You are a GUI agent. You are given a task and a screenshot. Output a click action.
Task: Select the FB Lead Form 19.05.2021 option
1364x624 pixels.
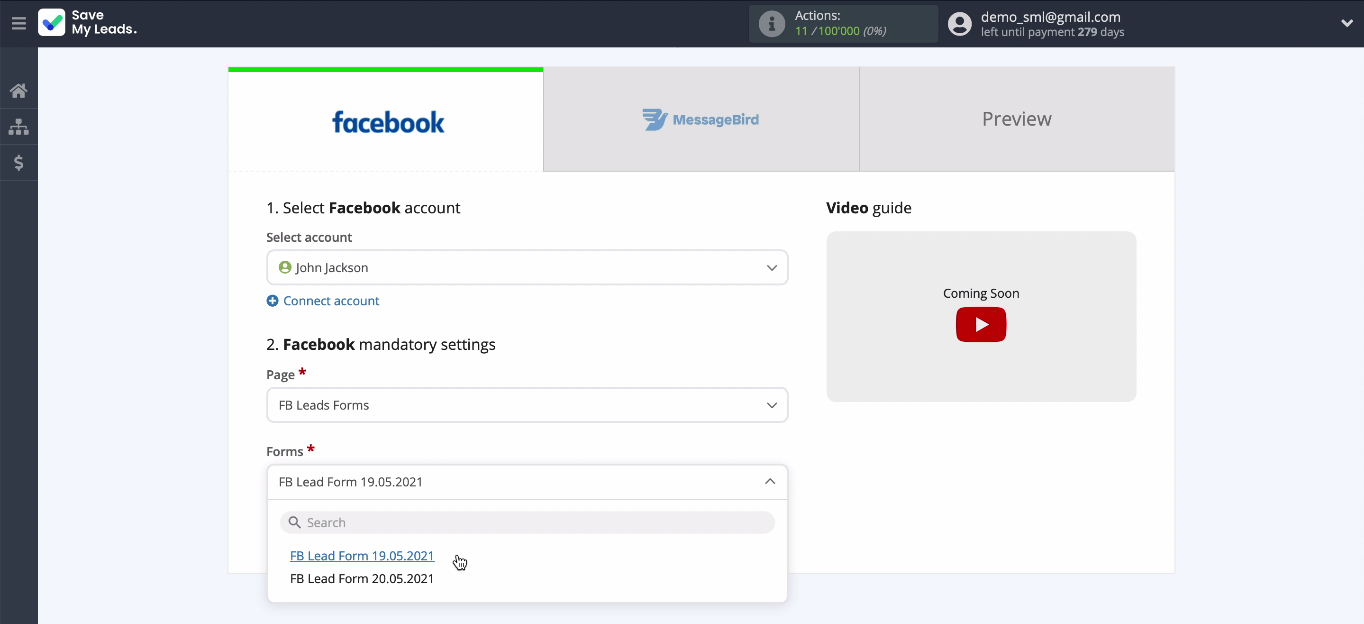(362, 556)
